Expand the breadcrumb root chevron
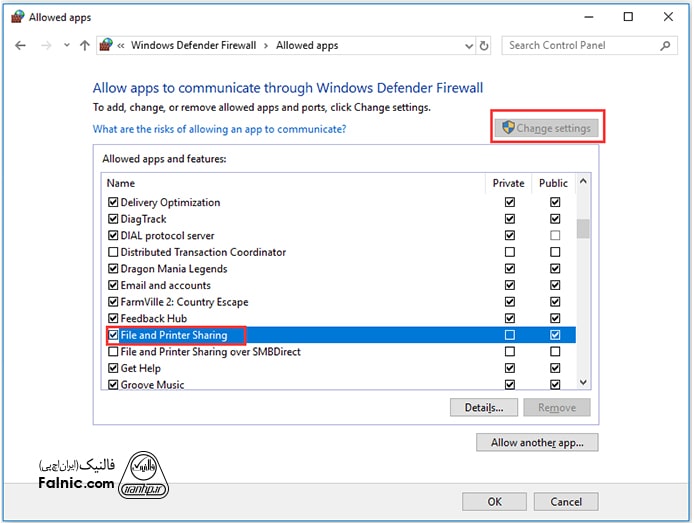Screen dimensions: 694x523 pyautogui.click(x=121, y=46)
